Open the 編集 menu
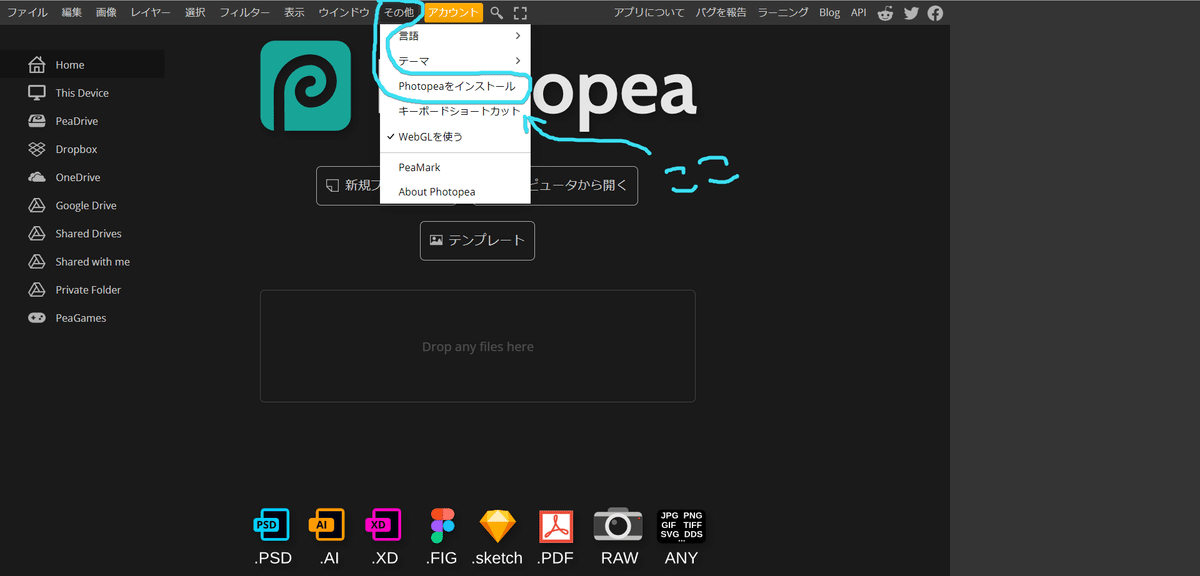This screenshot has width=1200, height=576. click(72, 13)
